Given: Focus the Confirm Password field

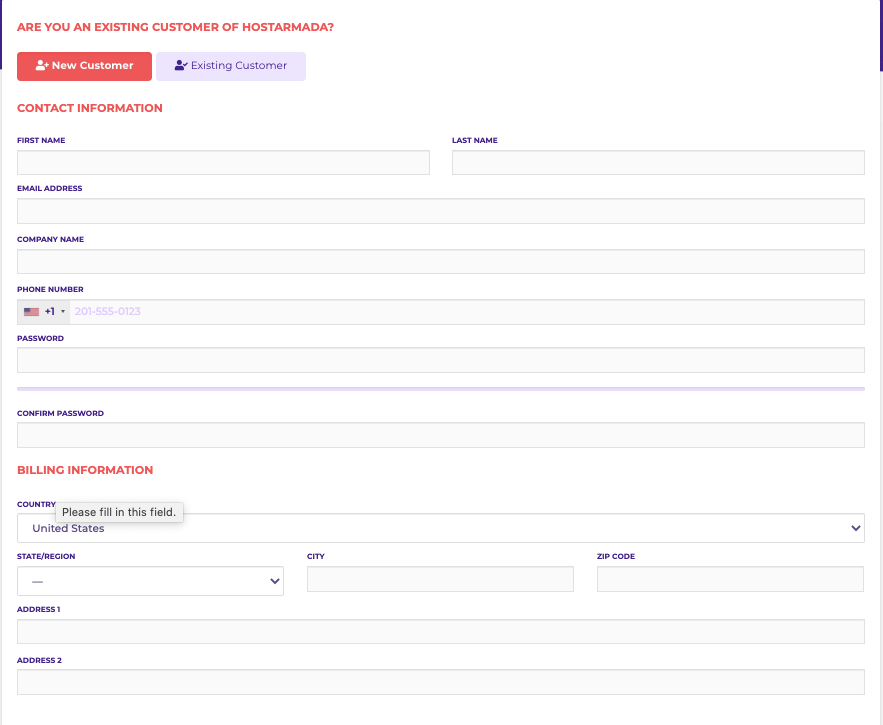Looking at the screenshot, I should pyautogui.click(x=440, y=435).
